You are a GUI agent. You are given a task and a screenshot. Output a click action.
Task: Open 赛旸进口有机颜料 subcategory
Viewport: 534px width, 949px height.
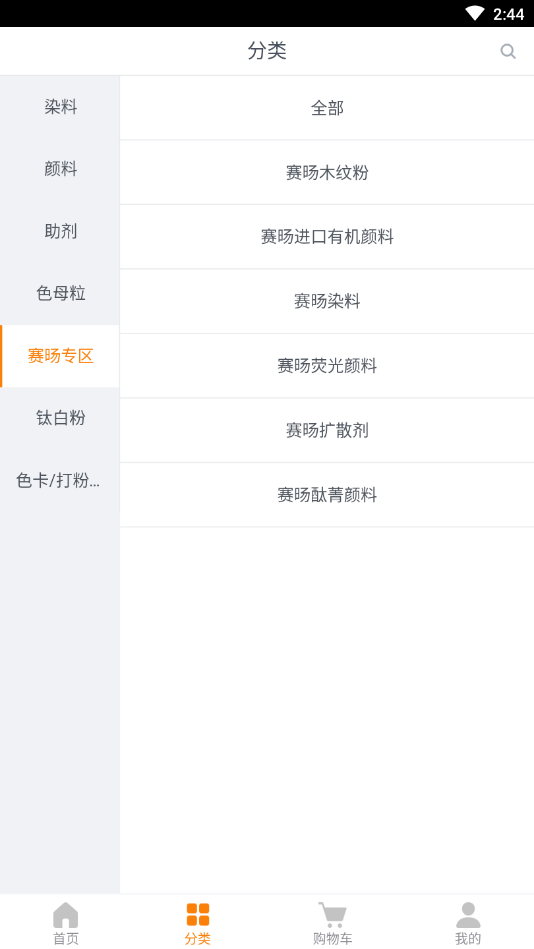coord(327,237)
